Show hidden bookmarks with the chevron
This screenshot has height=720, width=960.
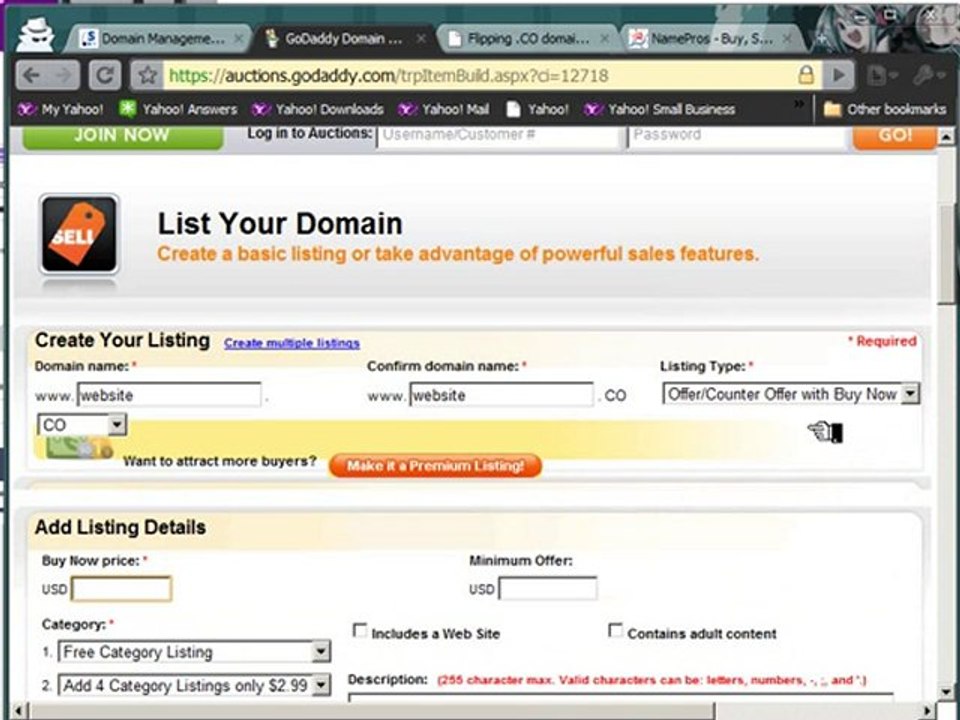click(x=799, y=104)
